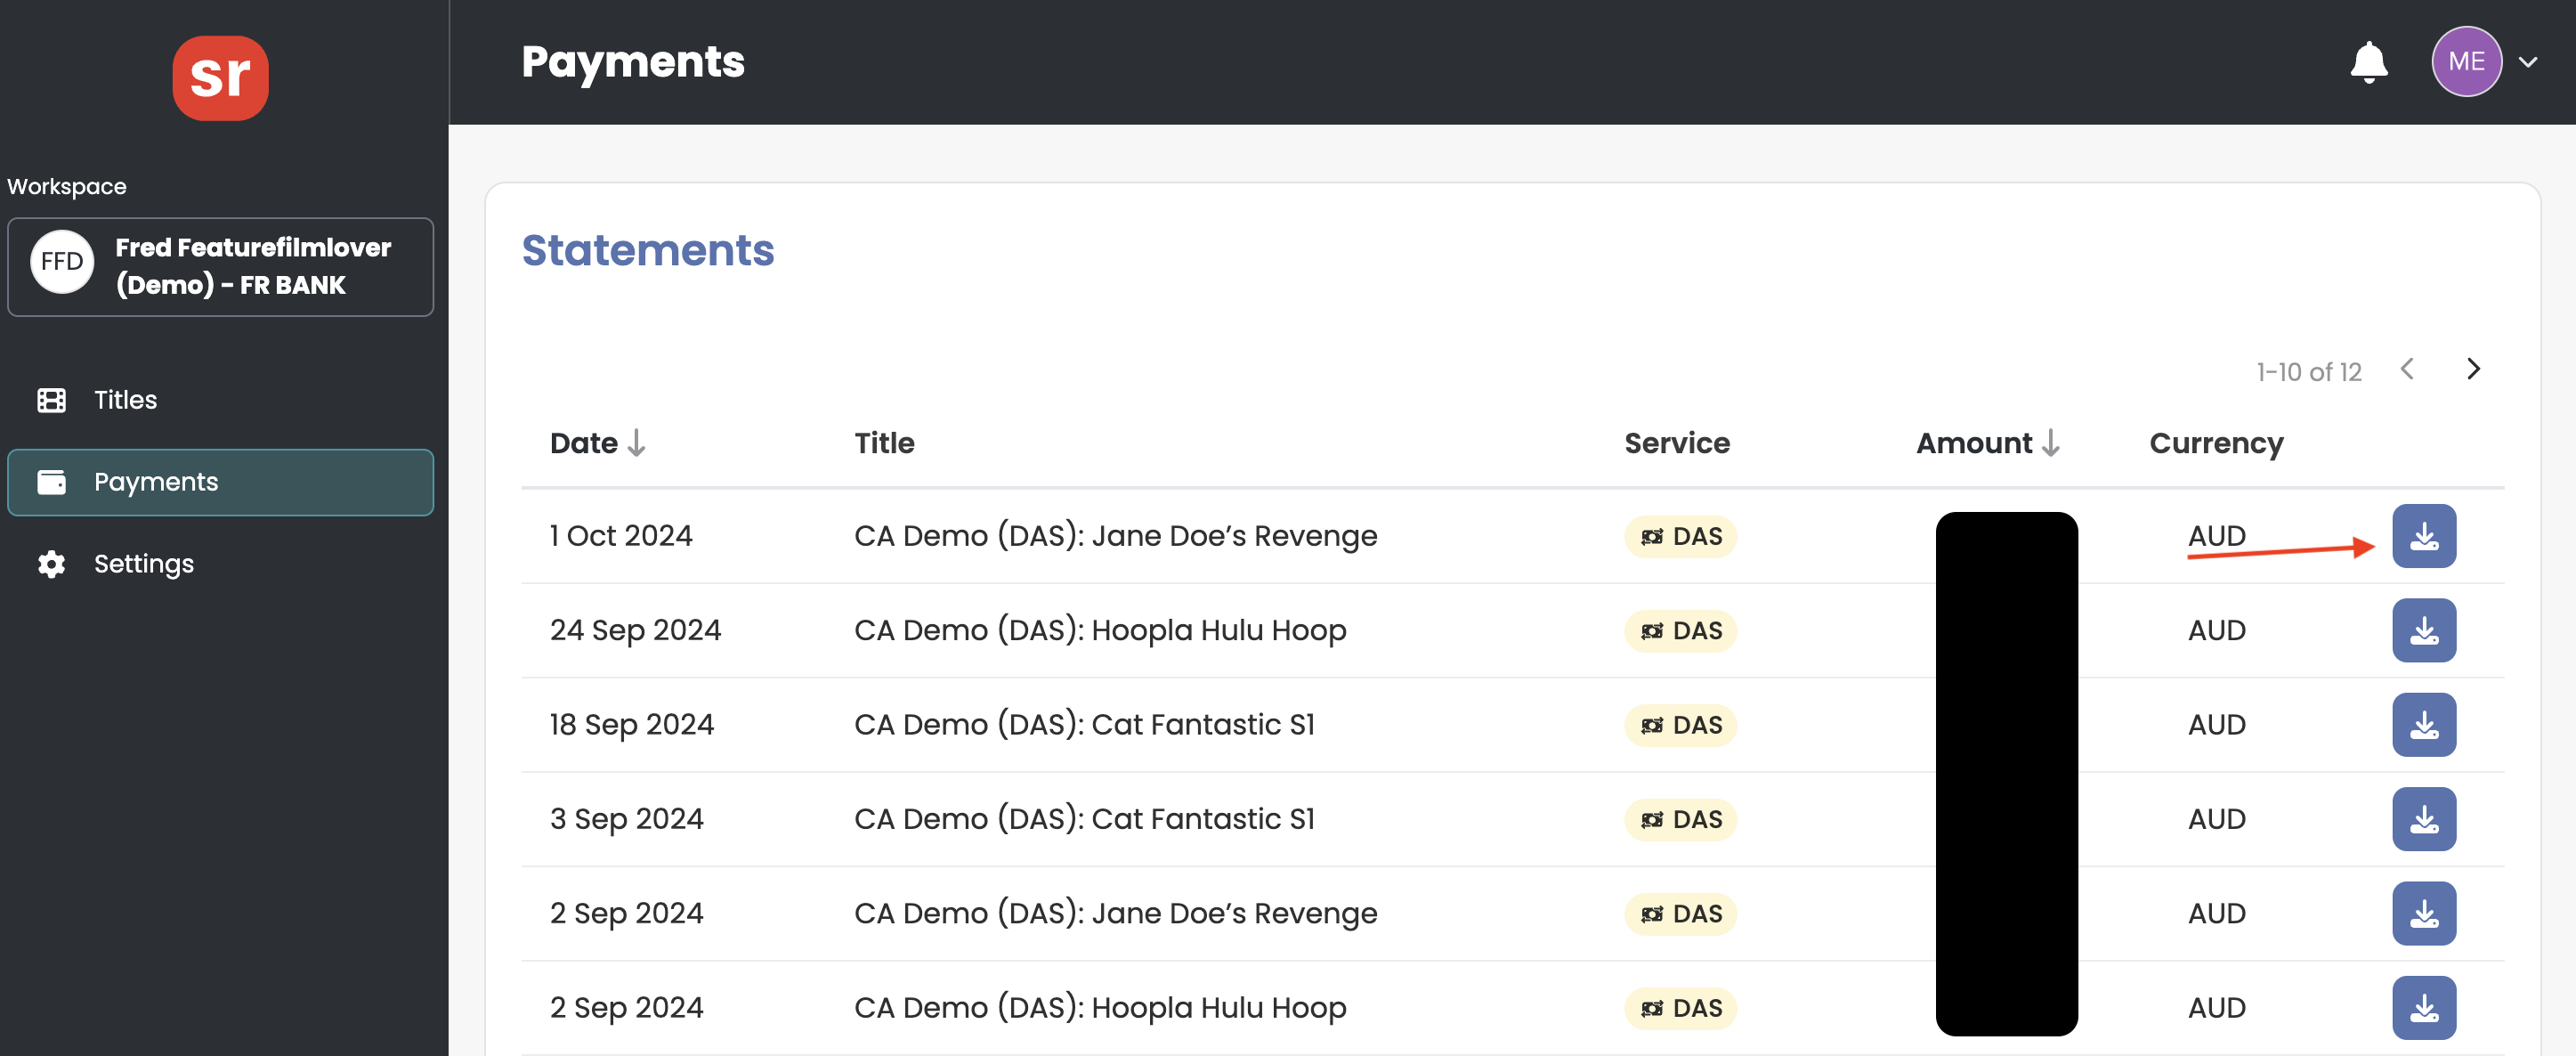Download the 18 Sep 2024 Cat Fantastic statement

point(2423,724)
